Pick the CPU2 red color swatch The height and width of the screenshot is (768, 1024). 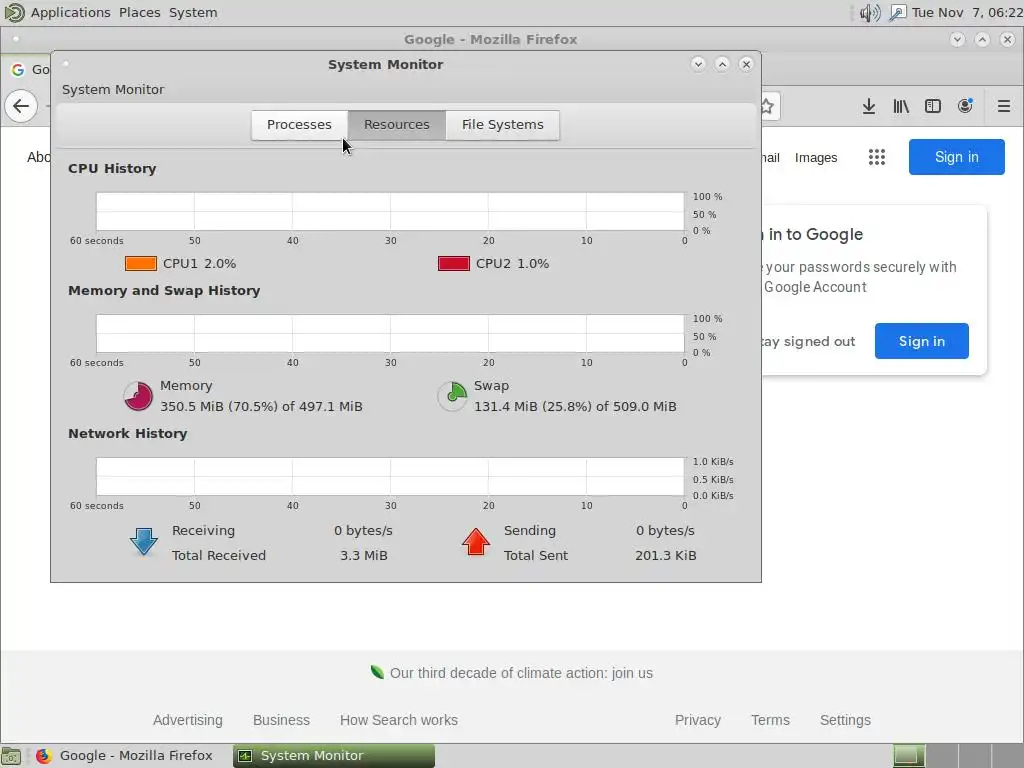tap(454, 264)
